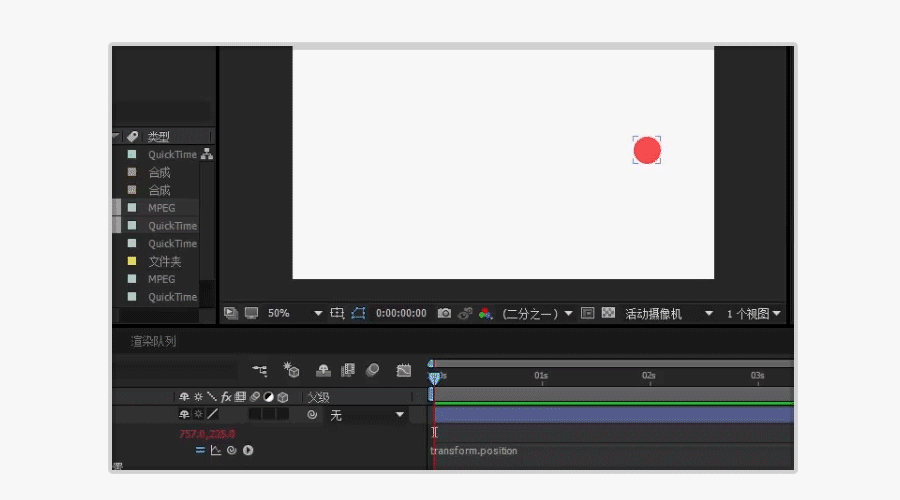Click the 0:00:00:00 timecode display
This screenshot has height=500, width=900.
point(401,313)
